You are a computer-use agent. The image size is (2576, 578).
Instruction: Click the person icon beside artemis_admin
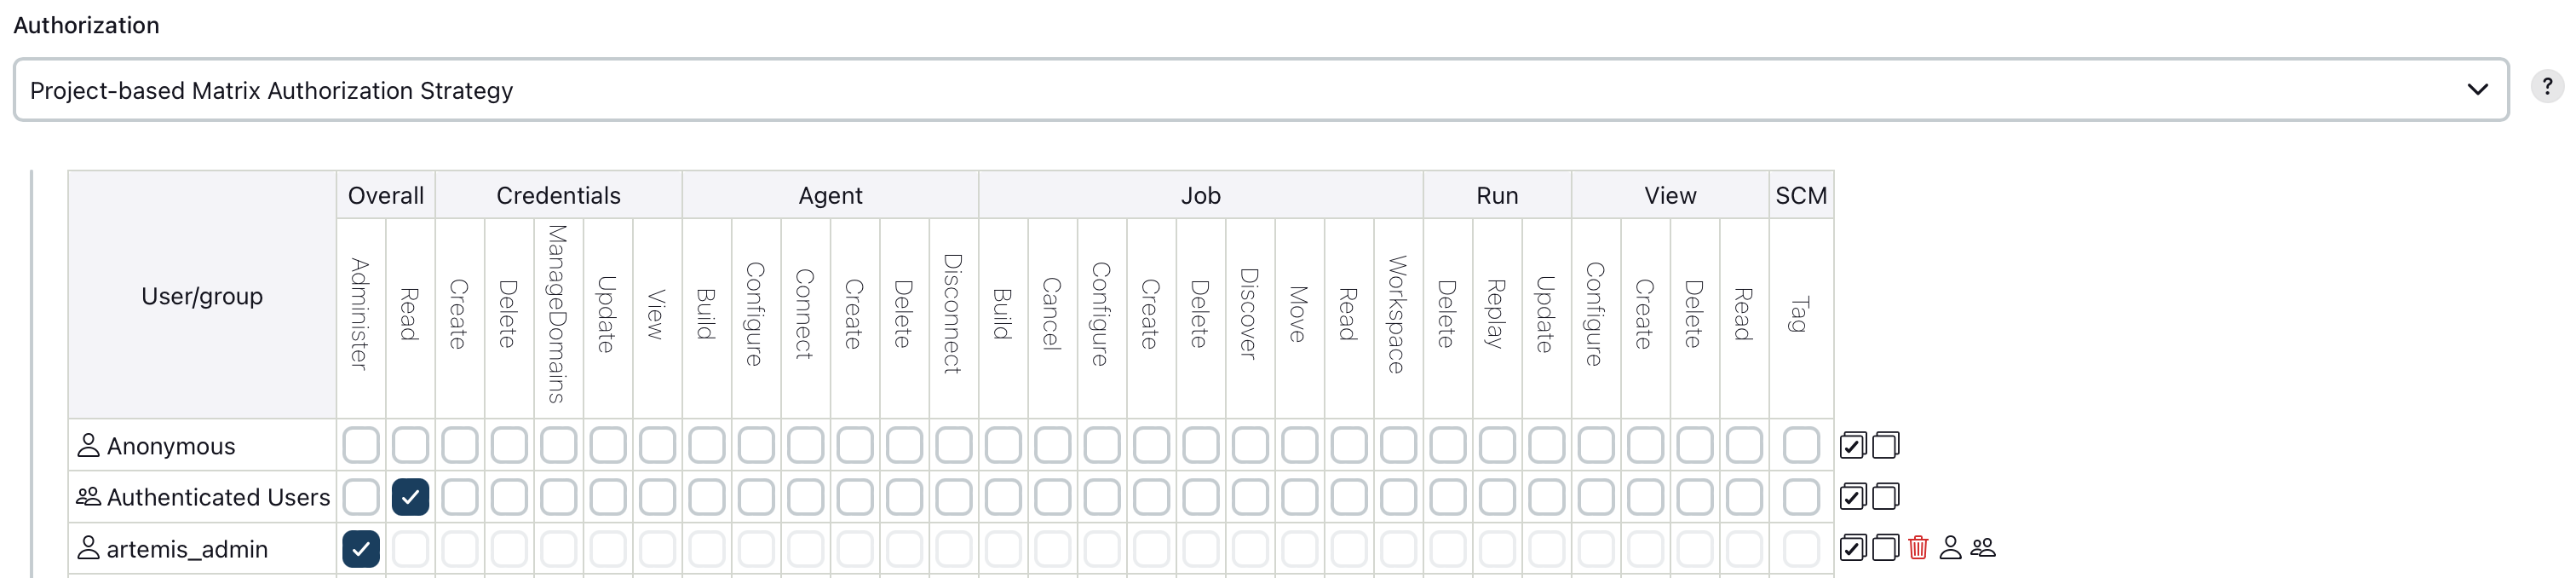pyautogui.click(x=1951, y=548)
